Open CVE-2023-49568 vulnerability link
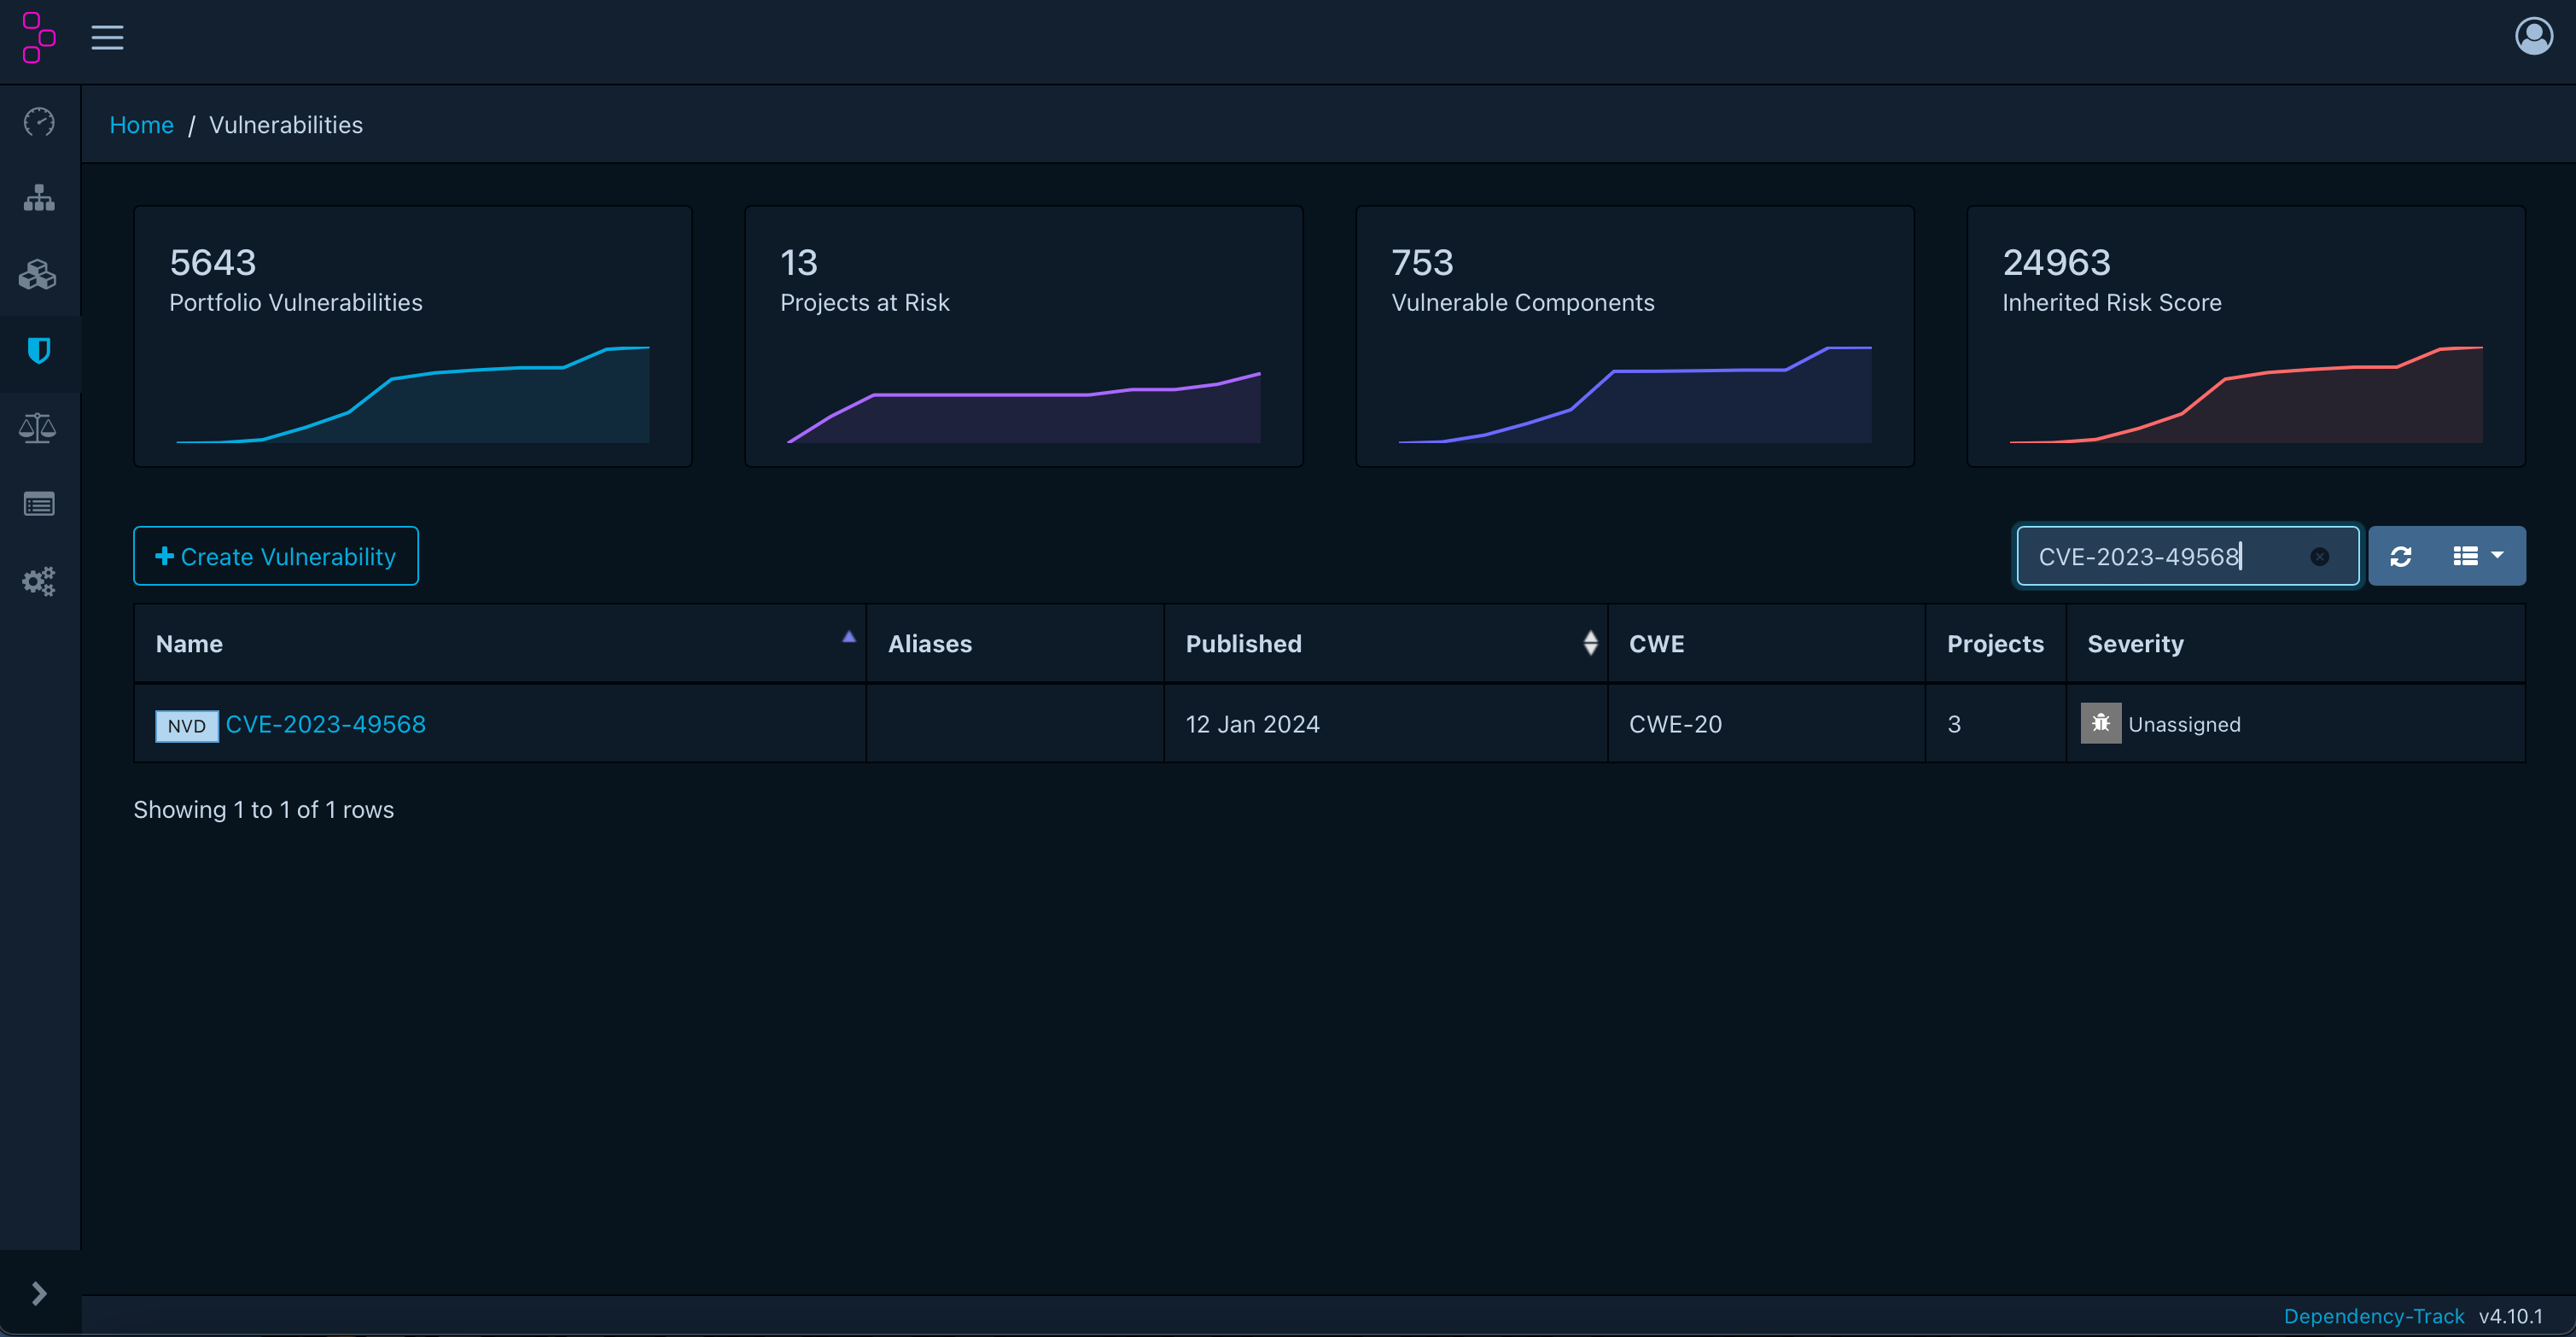 point(325,724)
